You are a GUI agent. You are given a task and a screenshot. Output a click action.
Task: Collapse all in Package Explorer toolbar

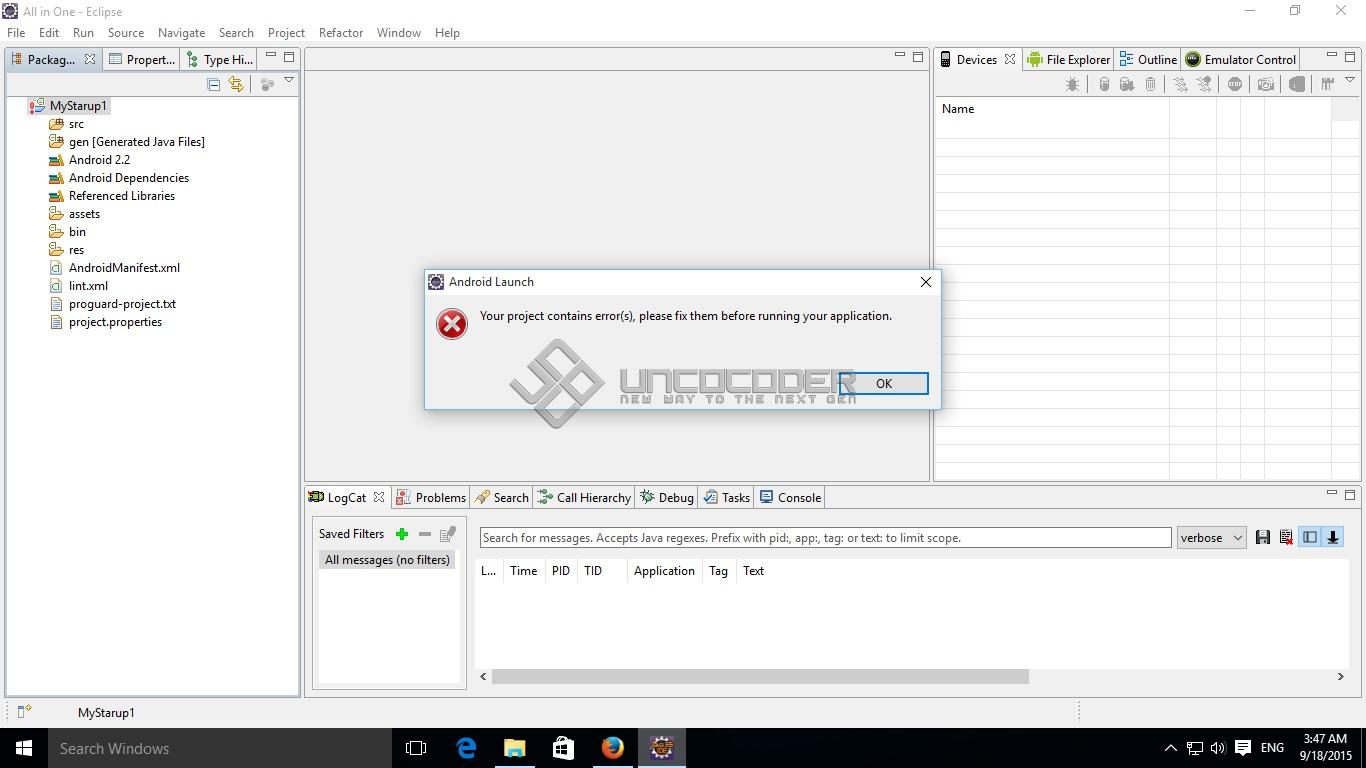coord(213,85)
